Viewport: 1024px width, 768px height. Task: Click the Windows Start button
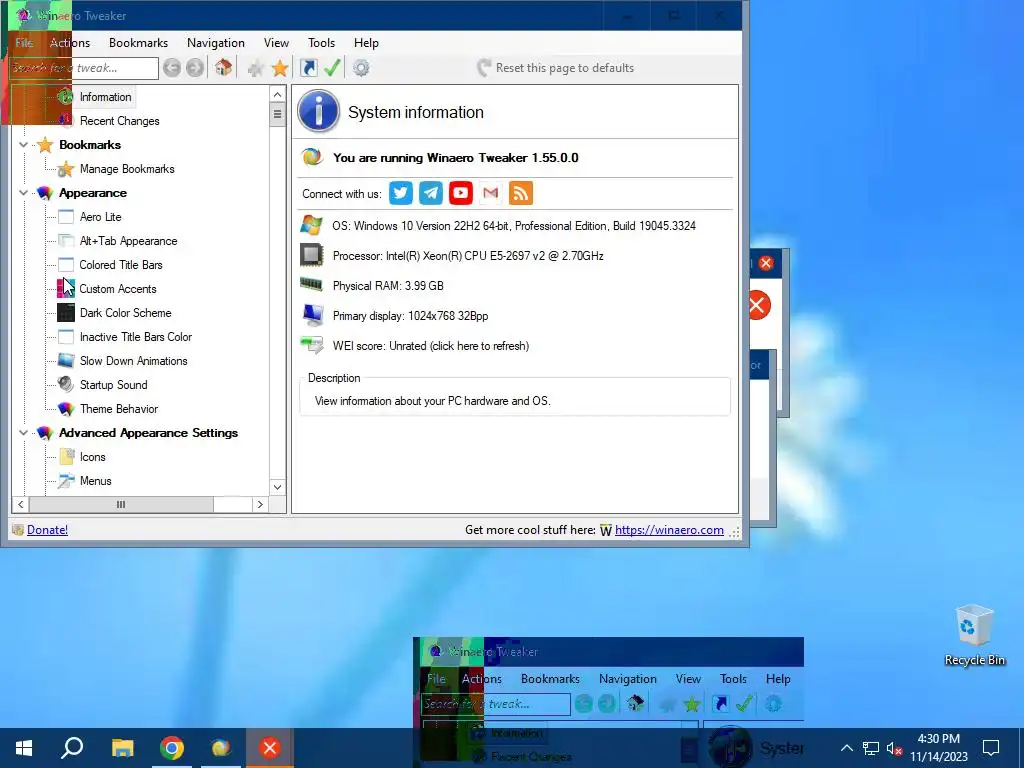(24, 748)
